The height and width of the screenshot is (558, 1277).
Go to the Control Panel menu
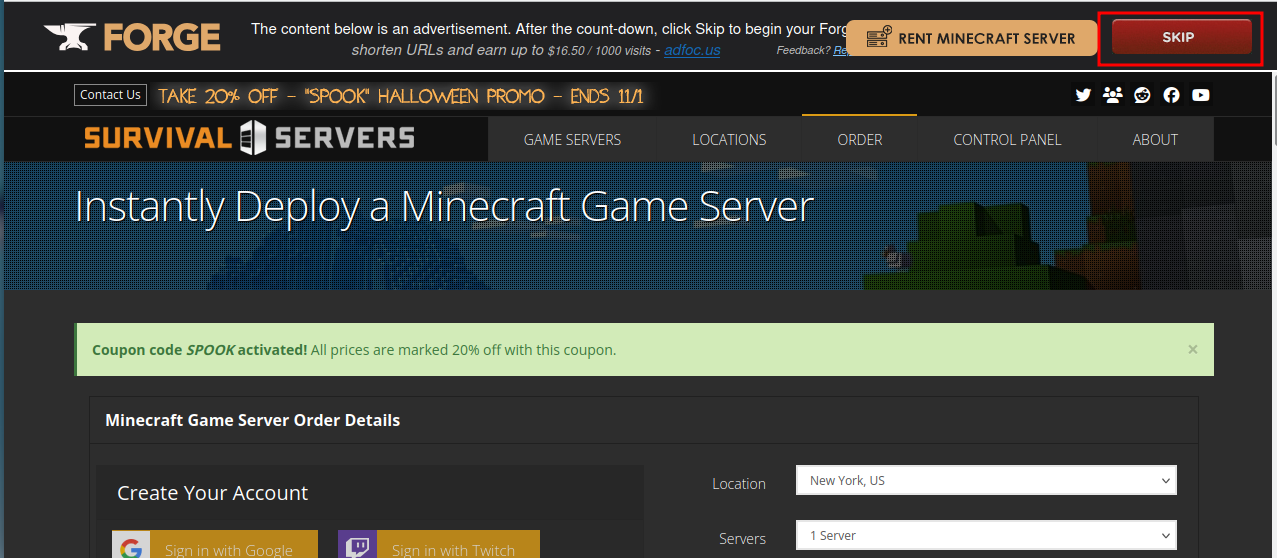(x=1007, y=140)
